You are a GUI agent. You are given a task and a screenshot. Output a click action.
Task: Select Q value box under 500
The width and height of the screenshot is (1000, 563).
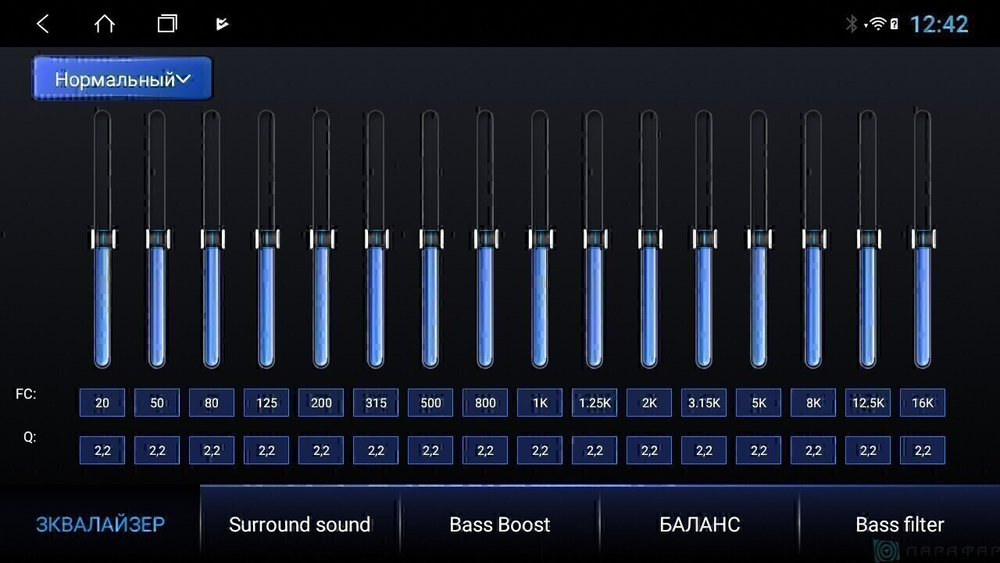pyautogui.click(x=430, y=450)
